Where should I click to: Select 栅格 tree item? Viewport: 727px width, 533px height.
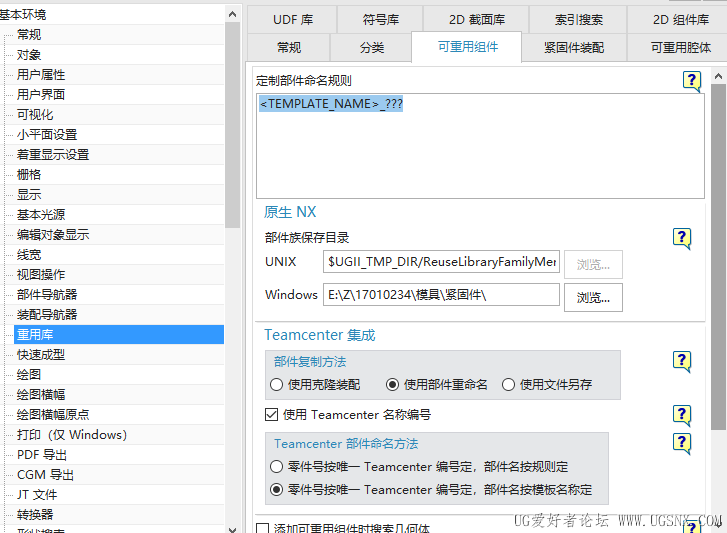tap(29, 175)
